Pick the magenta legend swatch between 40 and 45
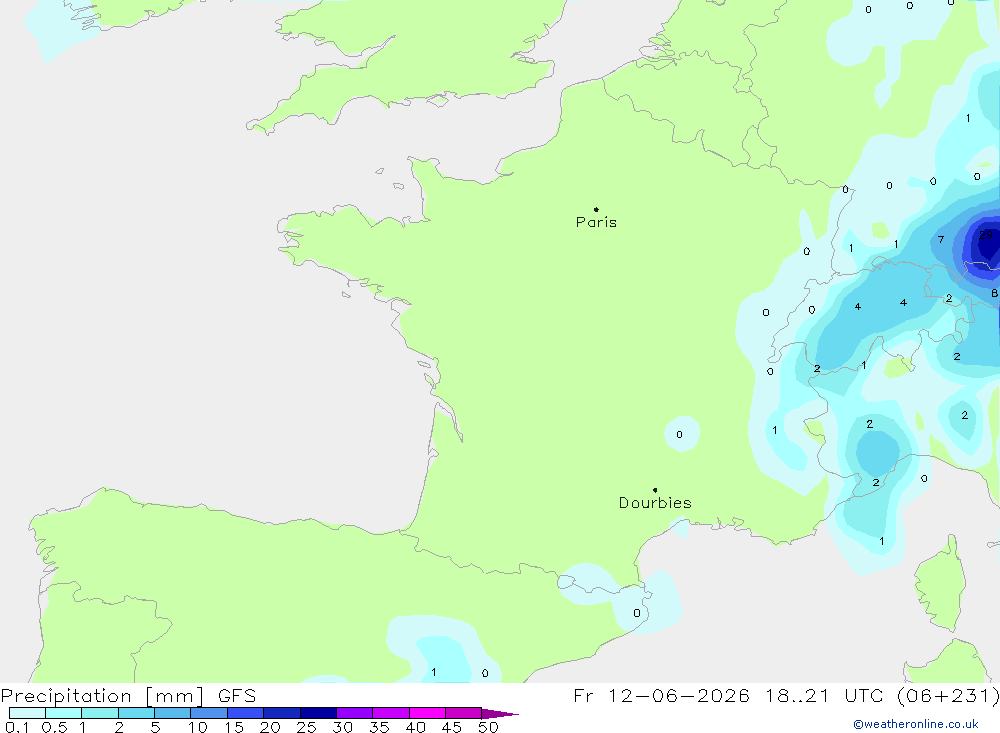Screen dimensions: 1000x733 (427, 713)
